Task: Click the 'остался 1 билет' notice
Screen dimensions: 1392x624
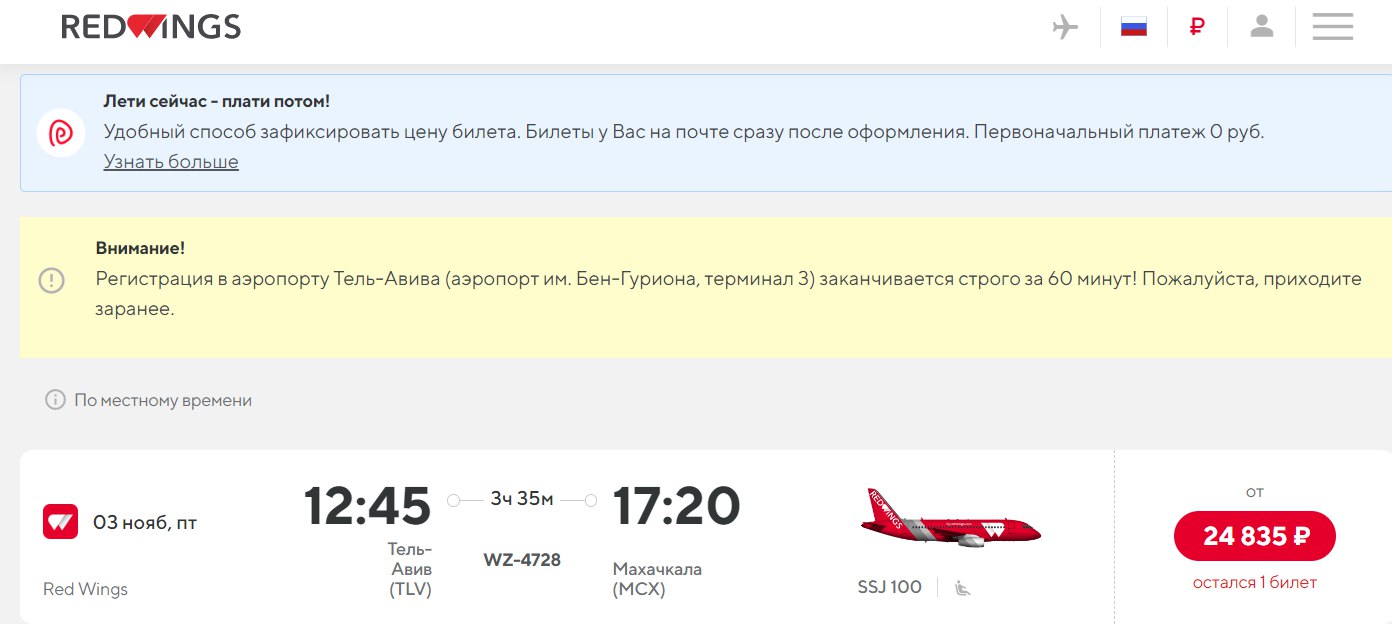Action: [1254, 582]
